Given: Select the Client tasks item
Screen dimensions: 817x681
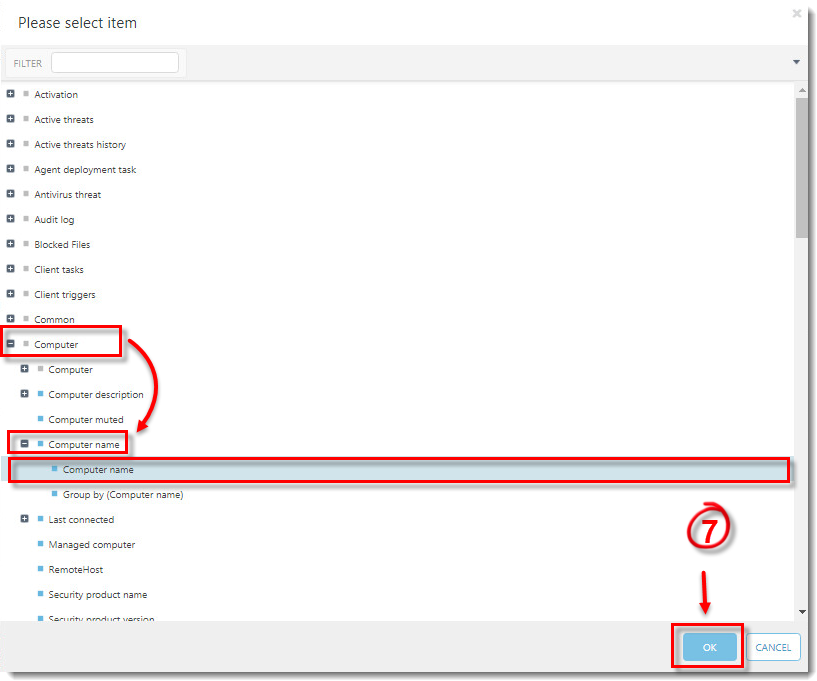Looking at the screenshot, I should click(59, 269).
